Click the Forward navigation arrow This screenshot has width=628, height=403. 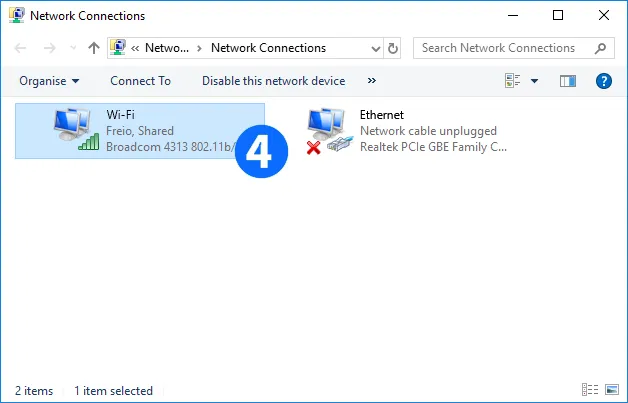(x=50, y=48)
